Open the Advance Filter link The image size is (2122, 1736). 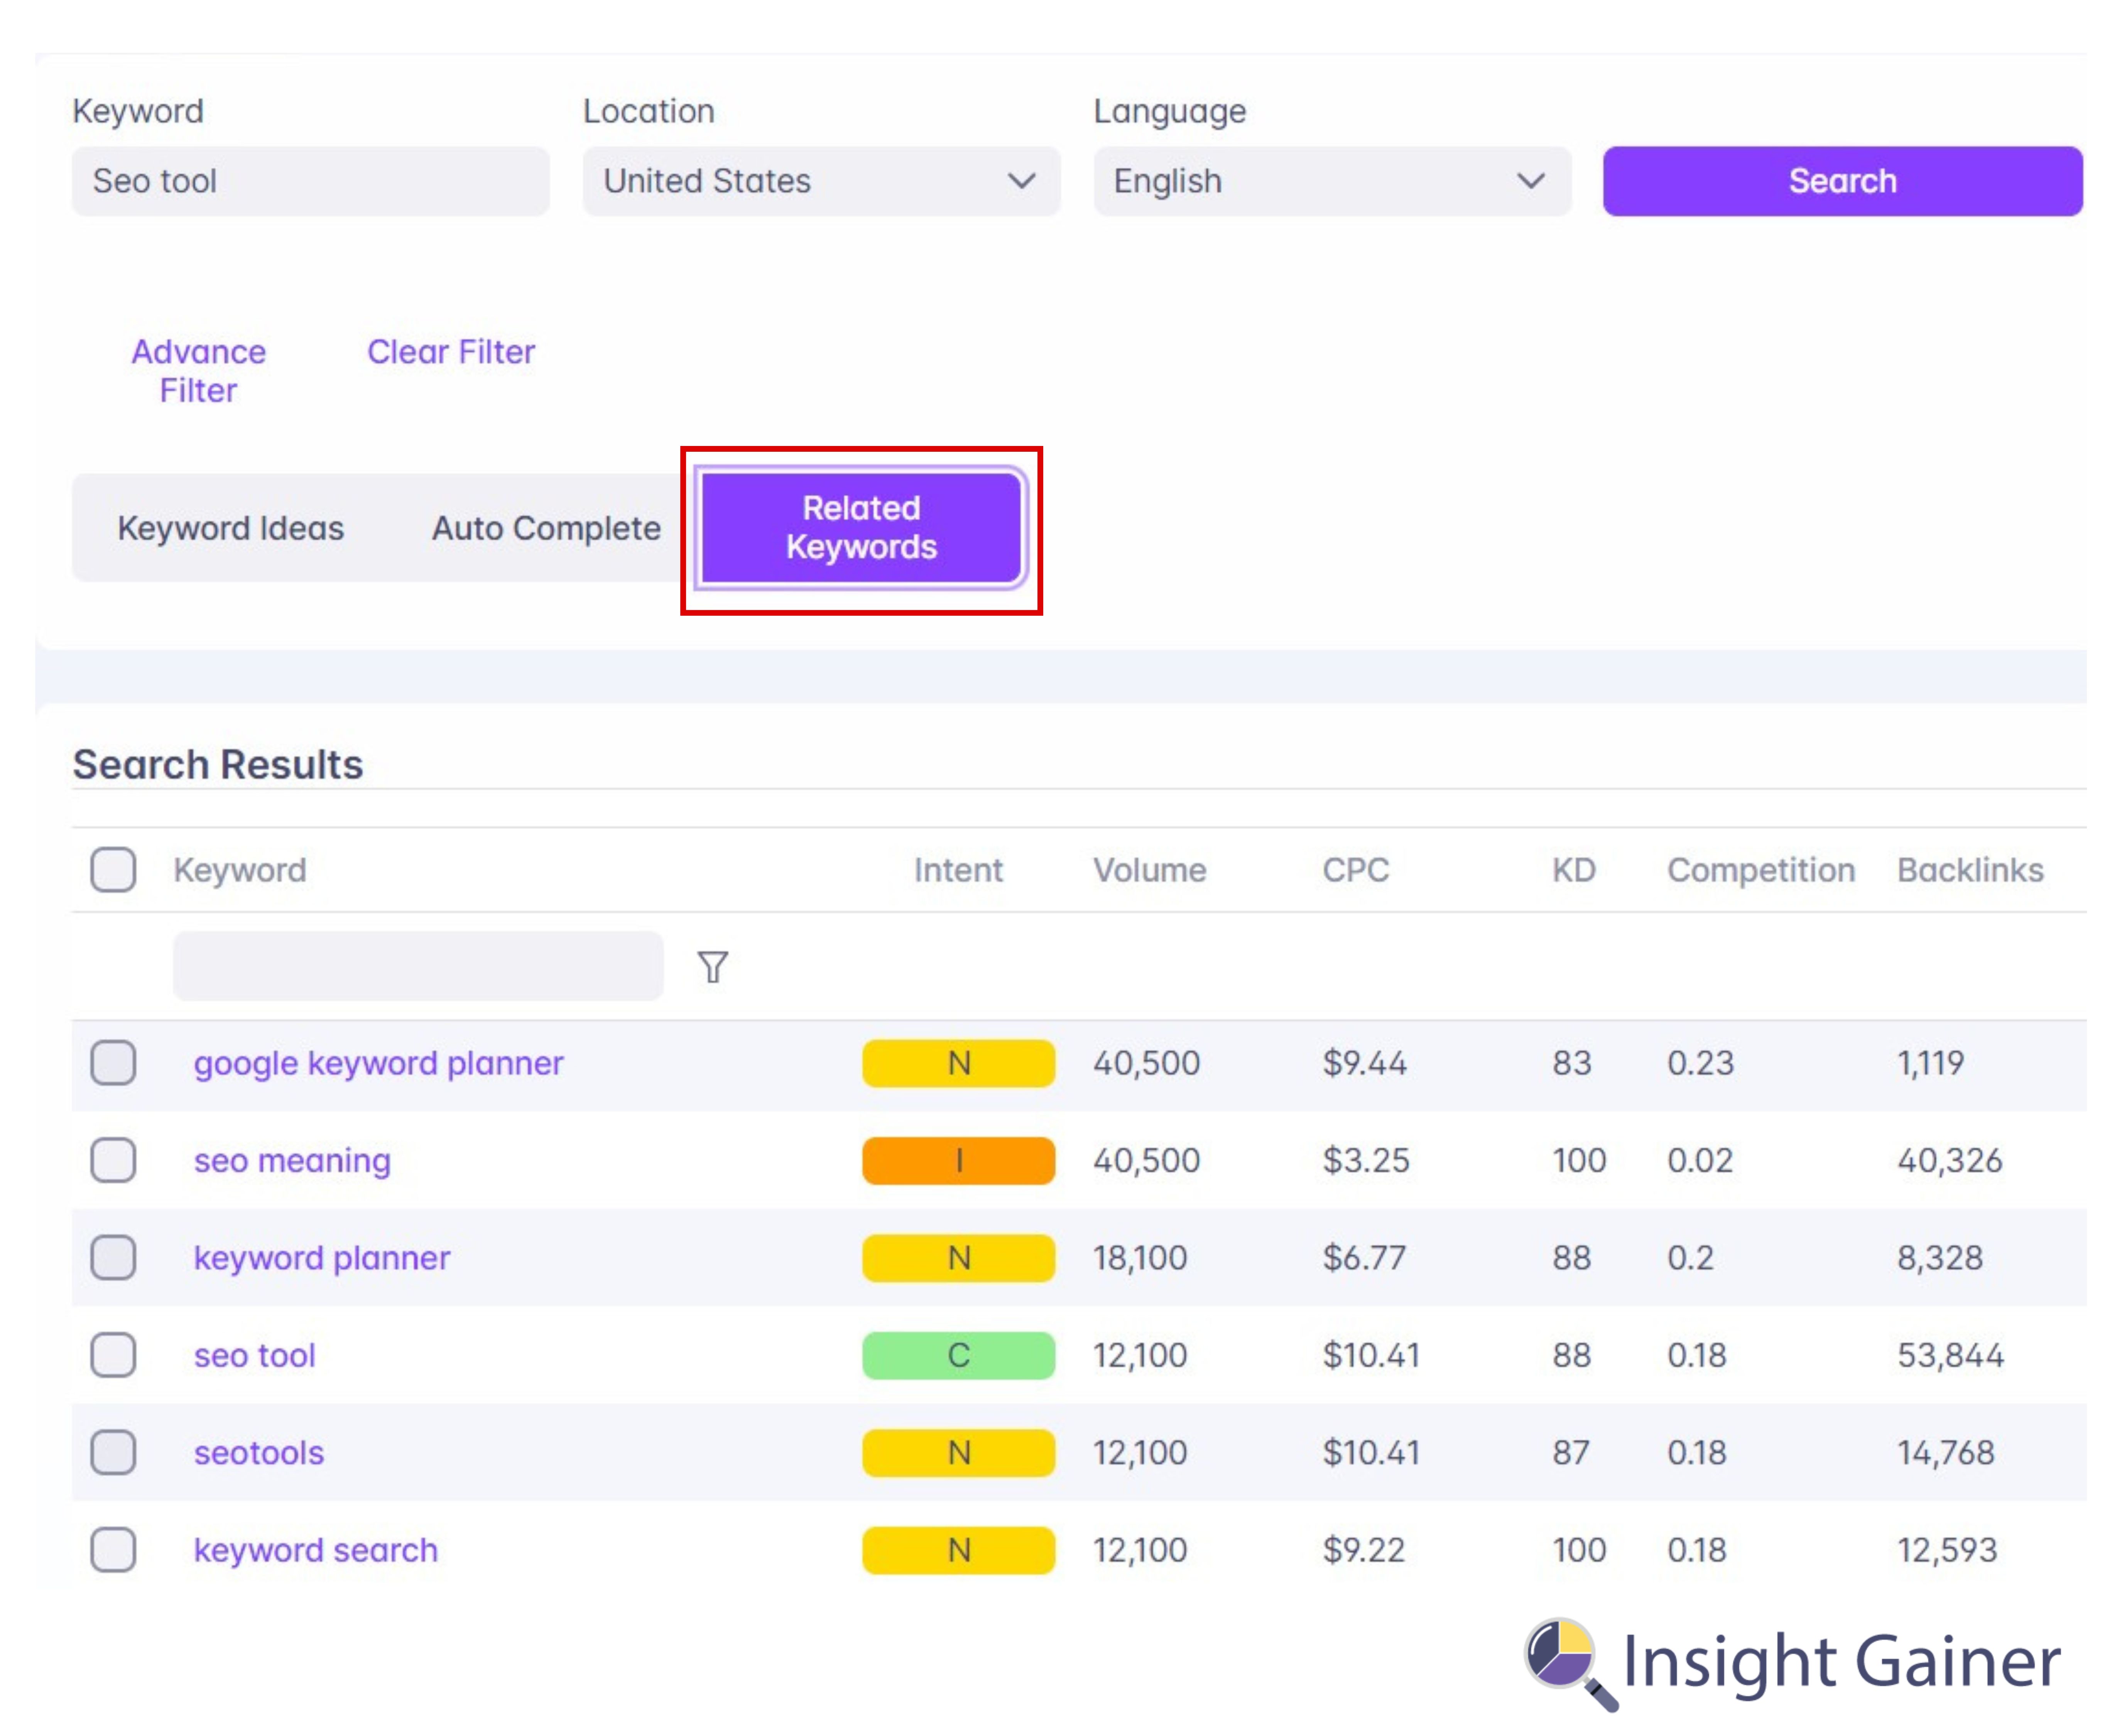pyautogui.click(x=199, y=371)
